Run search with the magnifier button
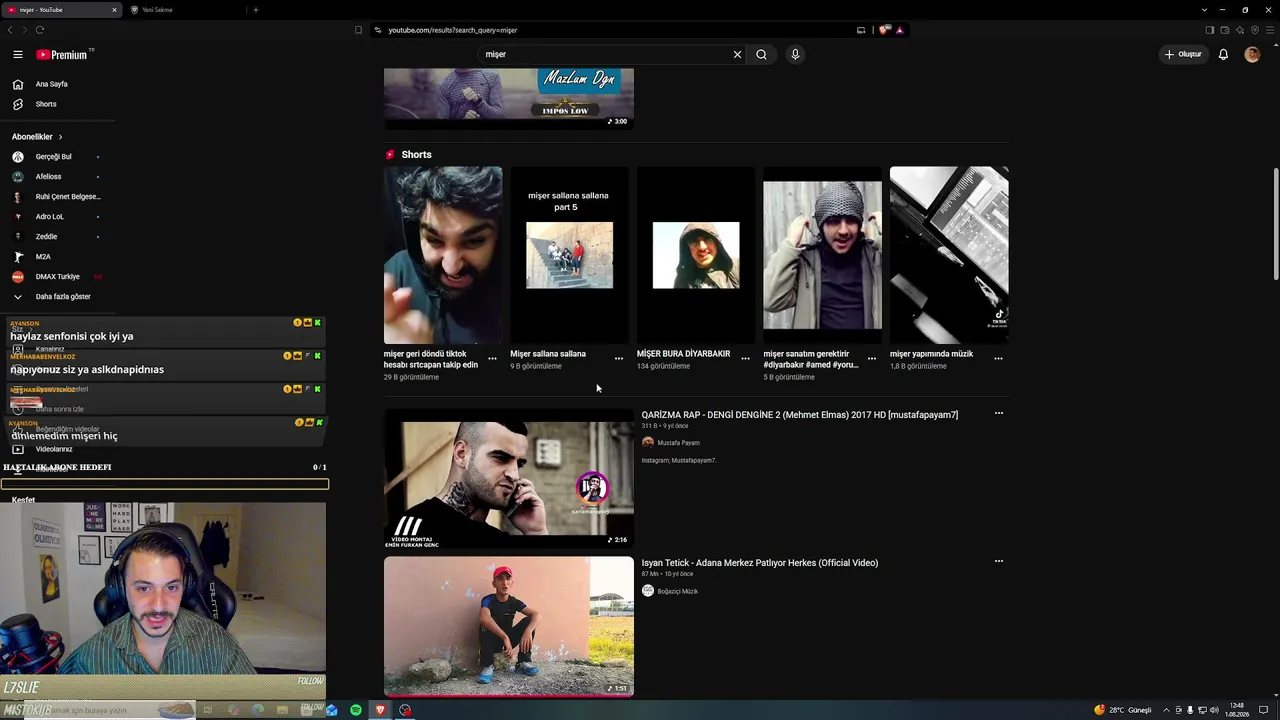 (761, 55)
